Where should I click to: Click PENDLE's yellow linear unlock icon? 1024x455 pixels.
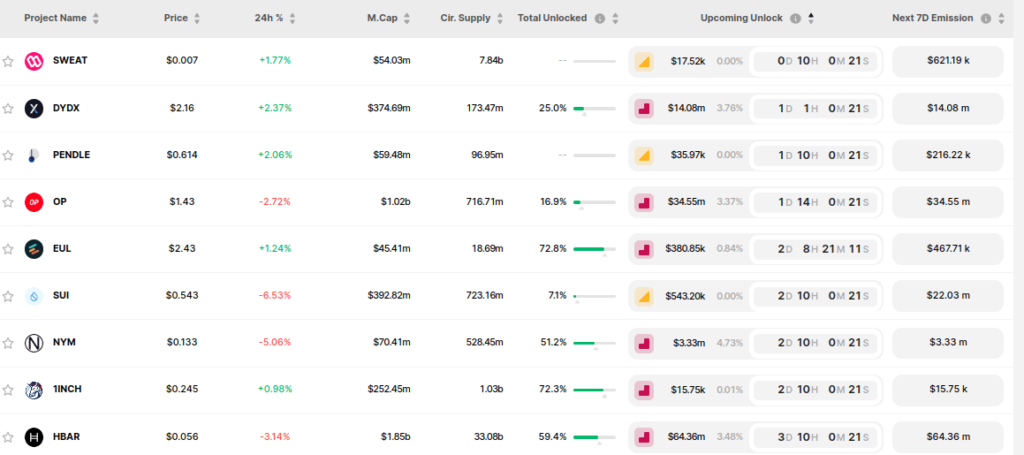644,155
